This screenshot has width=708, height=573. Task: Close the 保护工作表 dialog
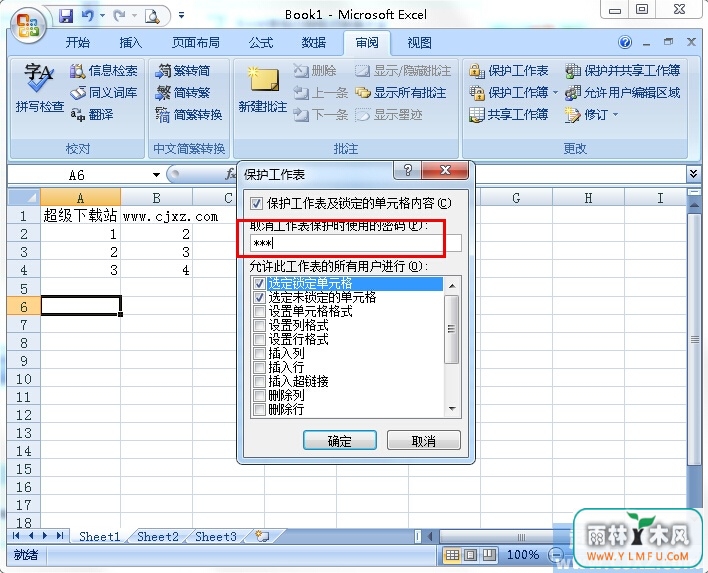click(445, 170)
